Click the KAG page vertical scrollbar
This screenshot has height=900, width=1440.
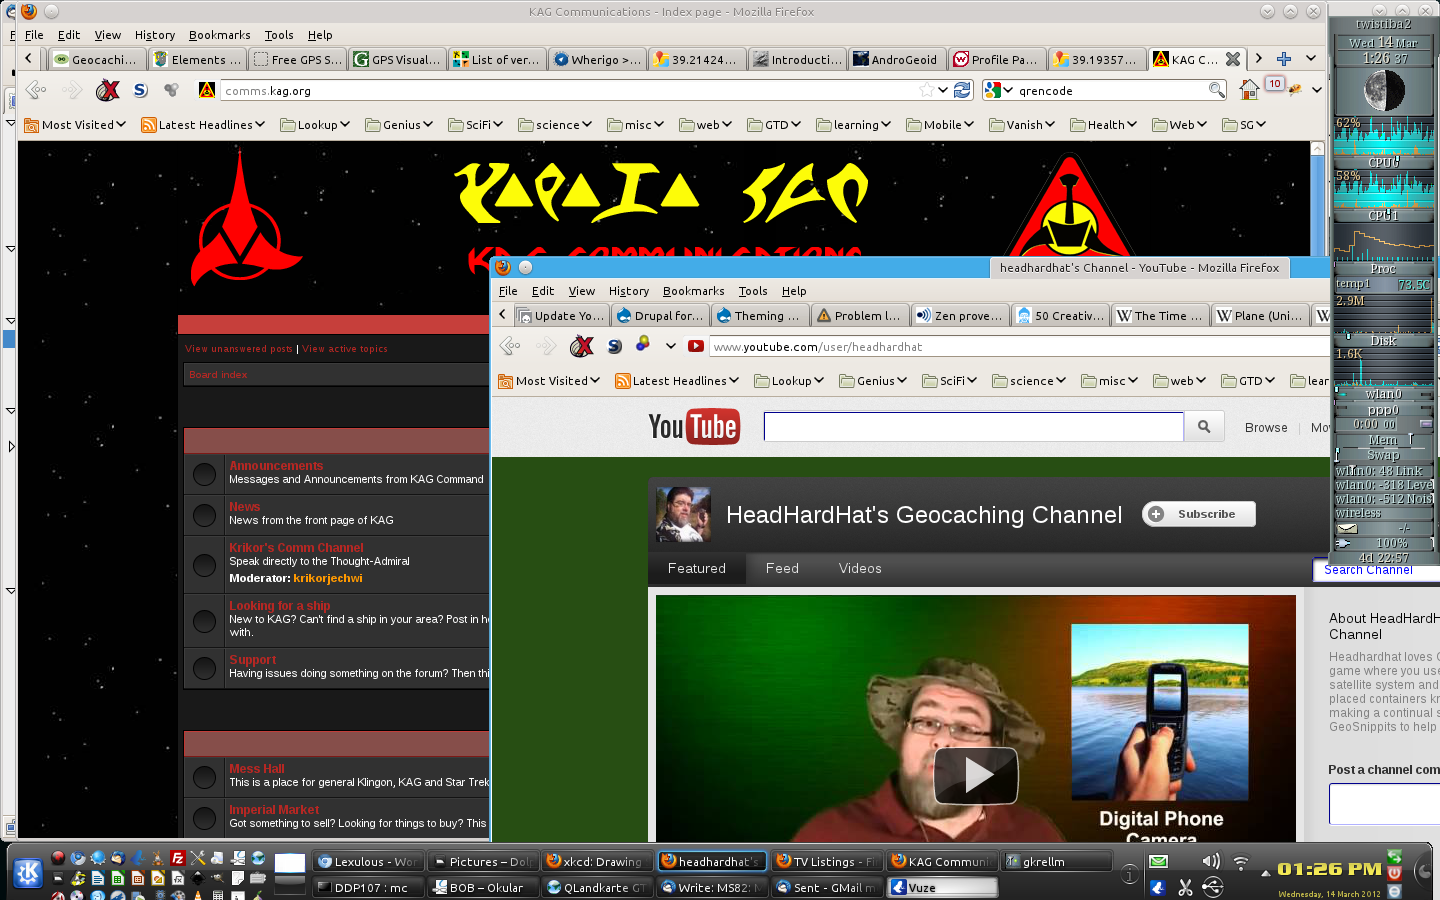(1318, 200)
